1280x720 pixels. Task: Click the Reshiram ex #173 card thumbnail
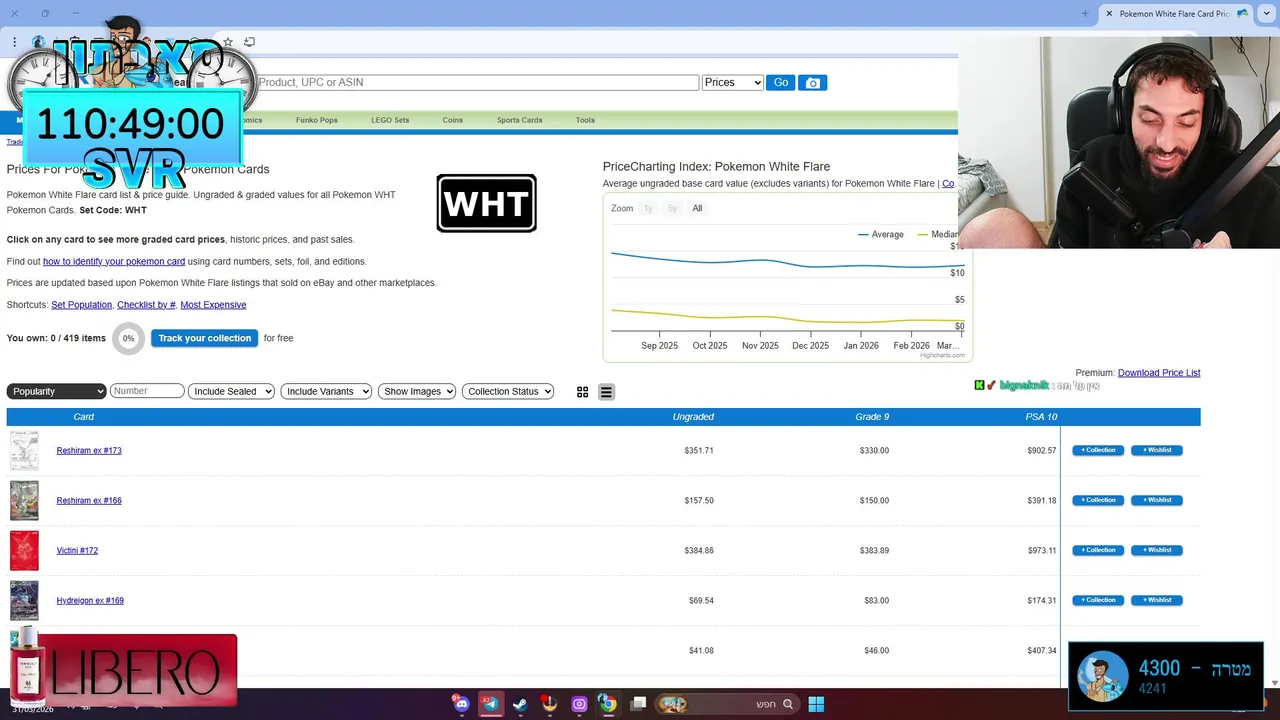[x=24, y=451]
